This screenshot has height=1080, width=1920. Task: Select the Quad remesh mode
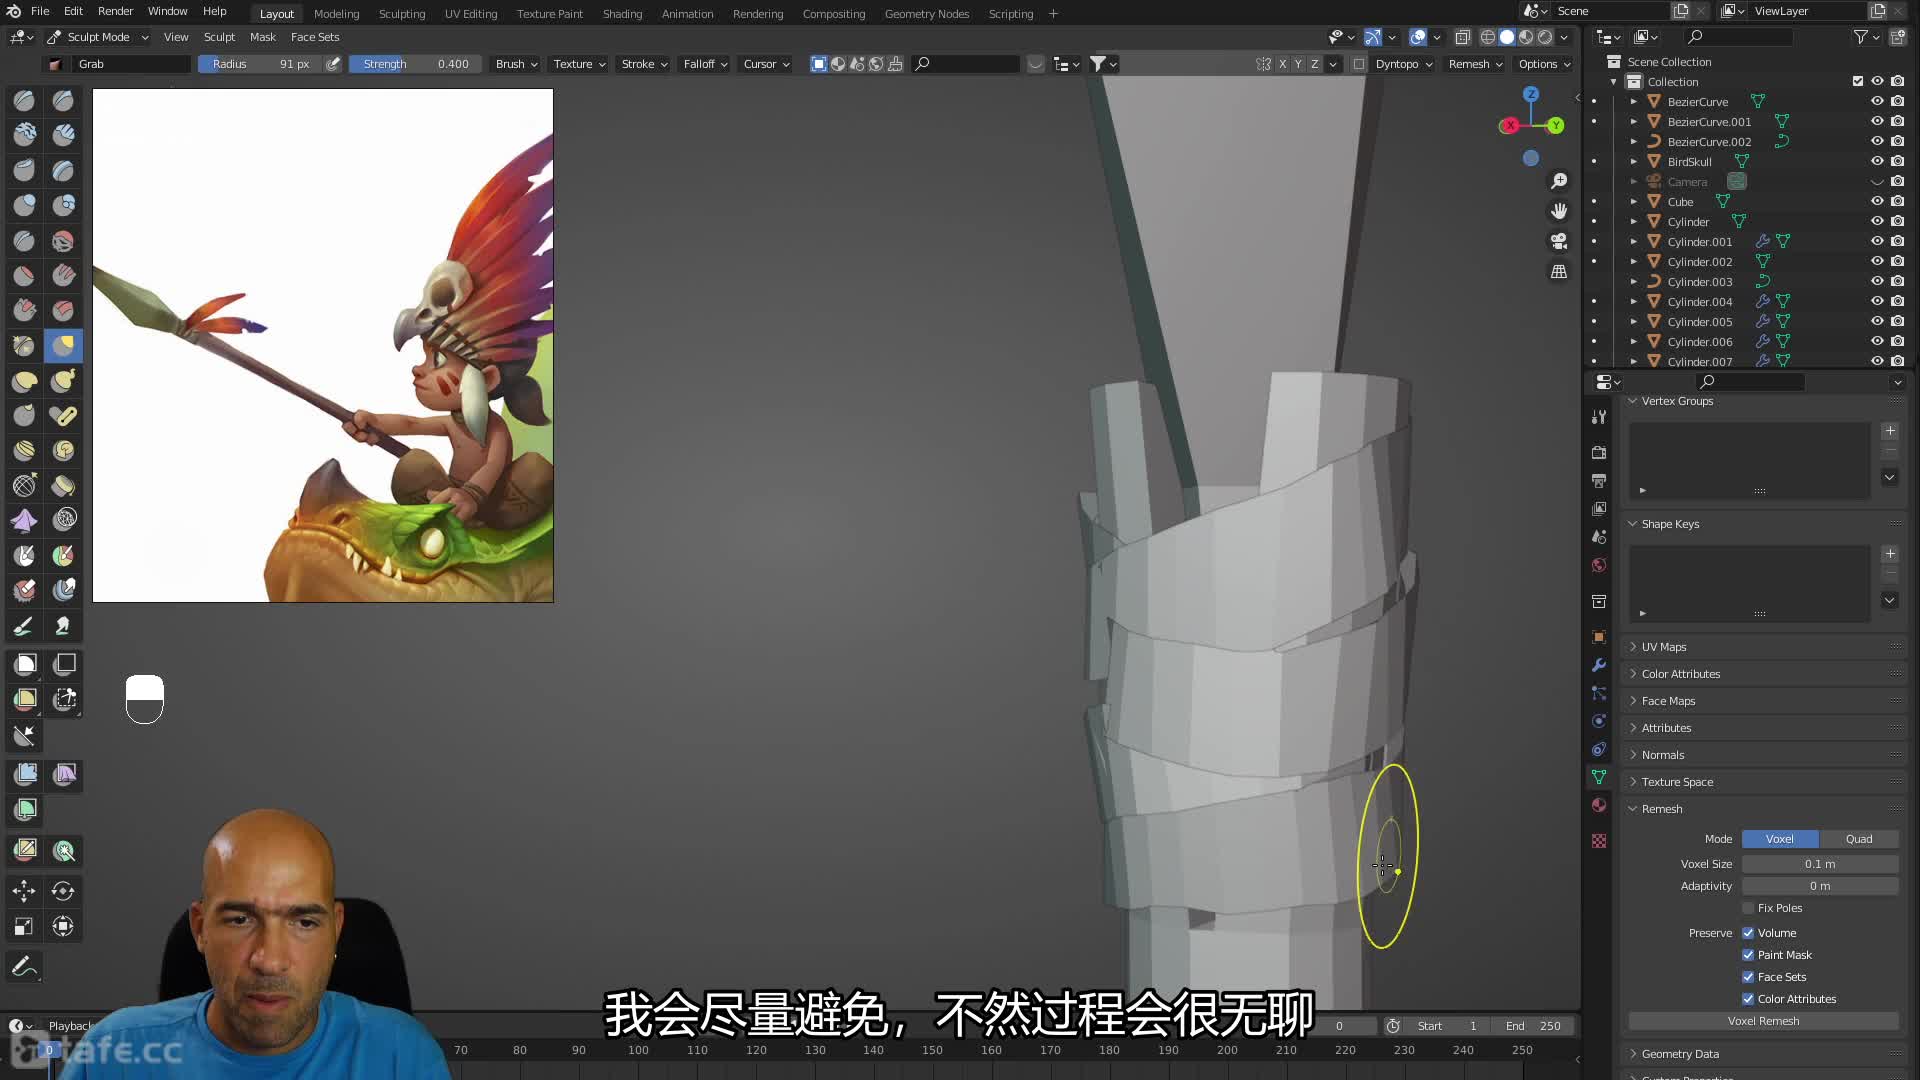(x=1859, y=839)
